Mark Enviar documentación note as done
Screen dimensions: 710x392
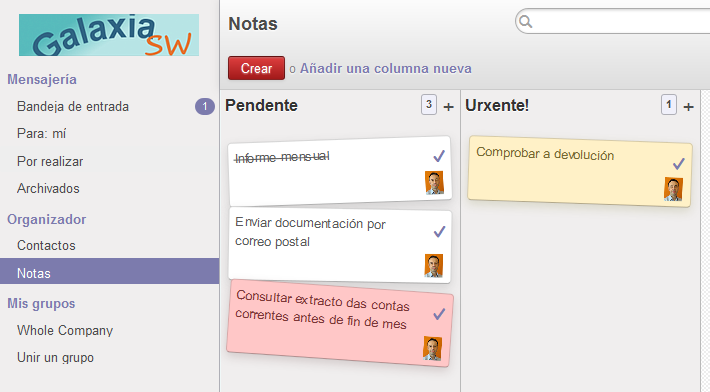[439, 232]
